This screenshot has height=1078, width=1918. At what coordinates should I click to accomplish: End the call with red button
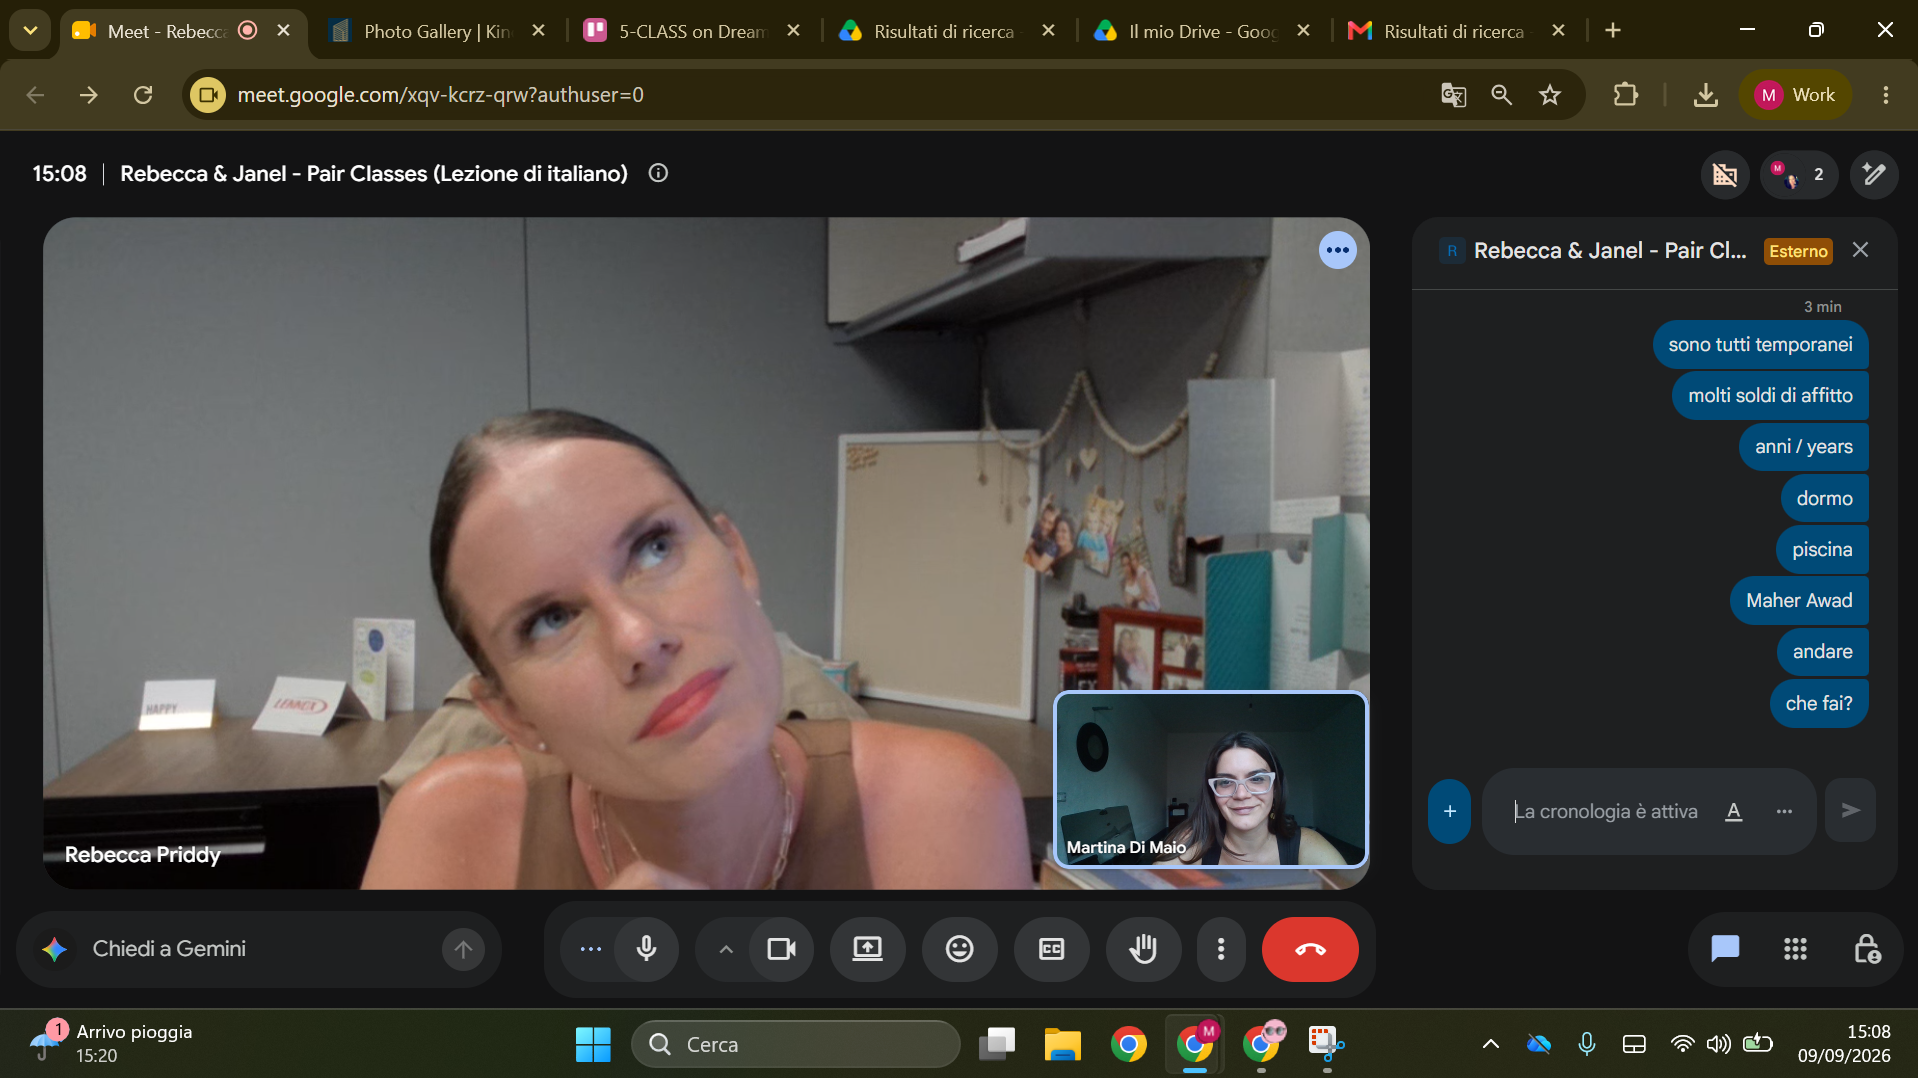[x=1310, y=949]
